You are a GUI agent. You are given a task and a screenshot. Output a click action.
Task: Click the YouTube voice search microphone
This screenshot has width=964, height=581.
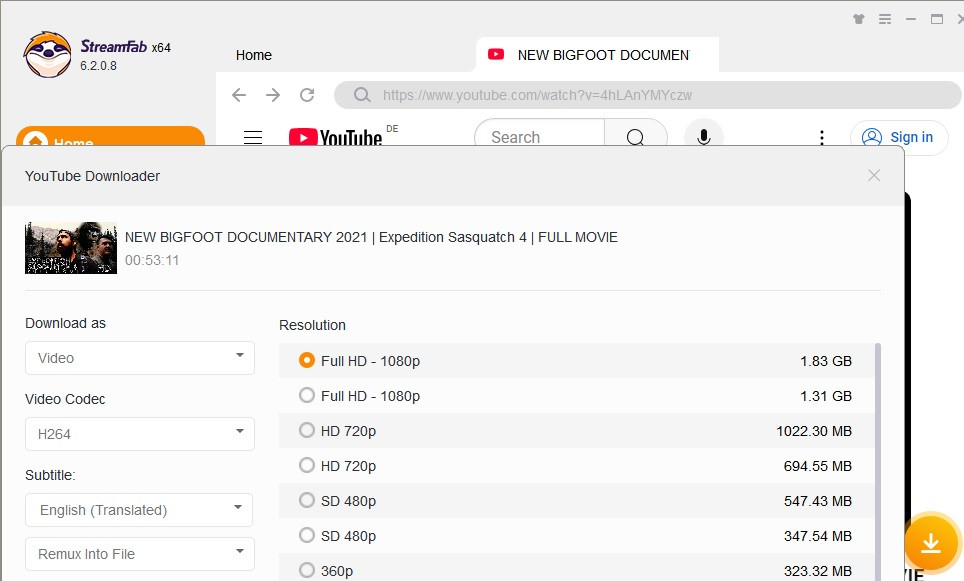pos(703,137)
